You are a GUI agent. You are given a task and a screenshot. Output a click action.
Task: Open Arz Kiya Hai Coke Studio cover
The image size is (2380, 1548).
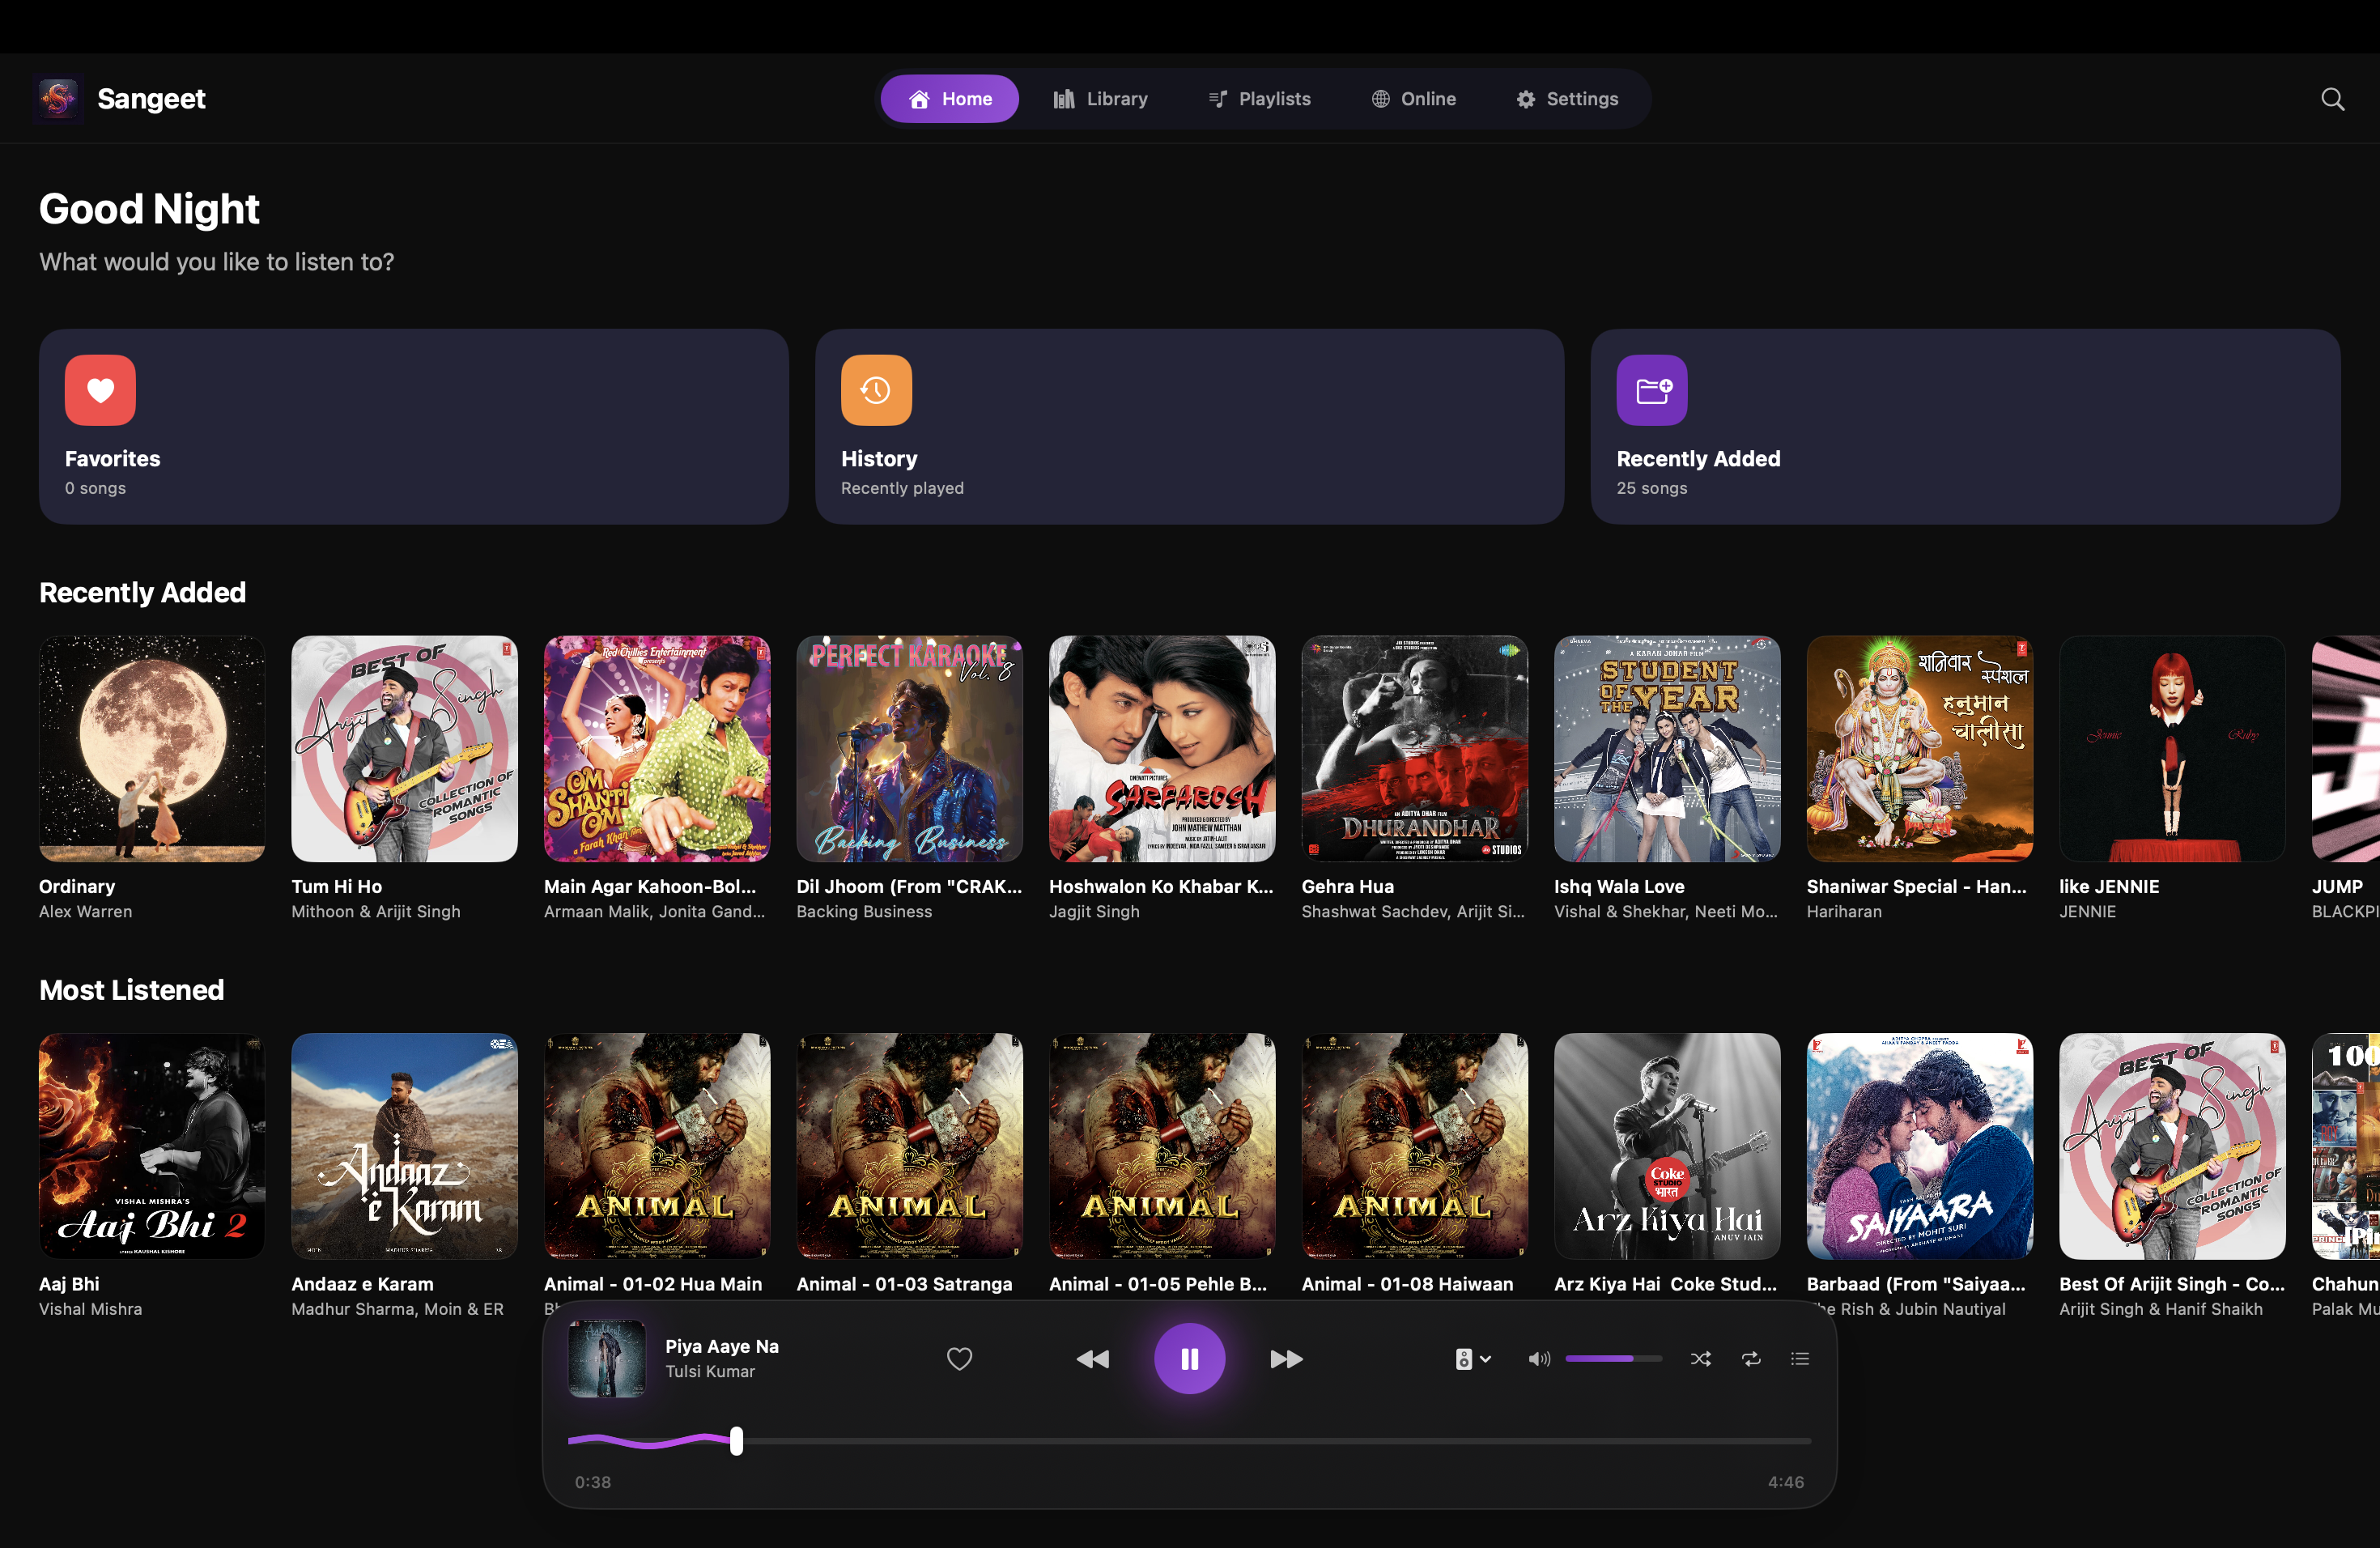[x=1667, y=1146]
